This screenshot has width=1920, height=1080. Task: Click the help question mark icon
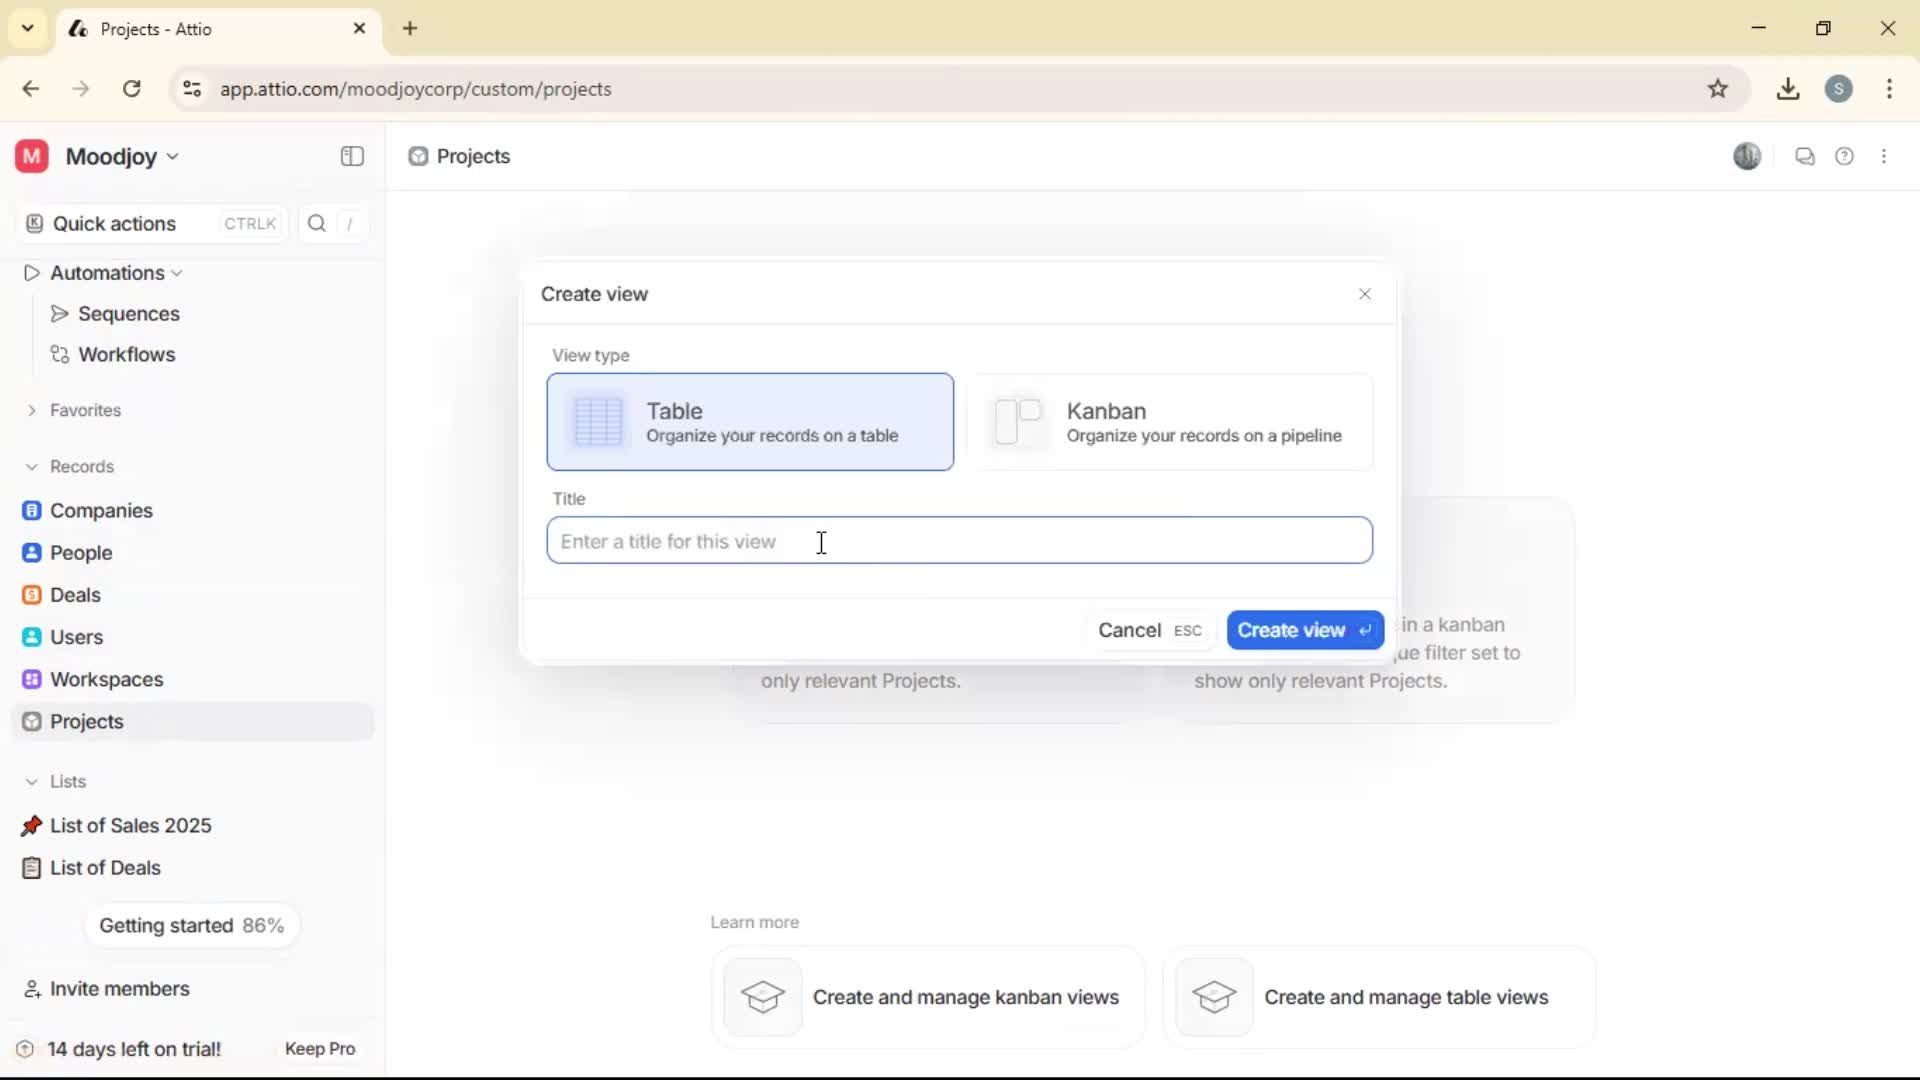click(1845, 156)
